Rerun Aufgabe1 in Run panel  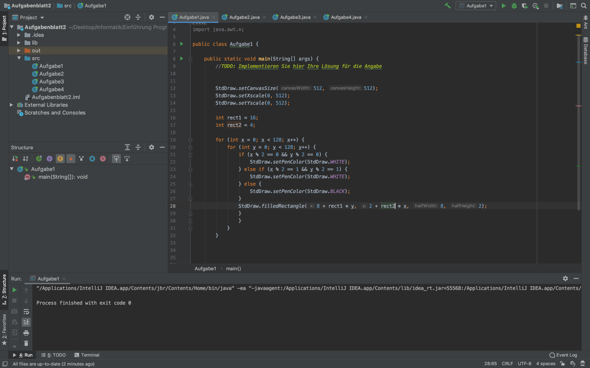point(14,290)
